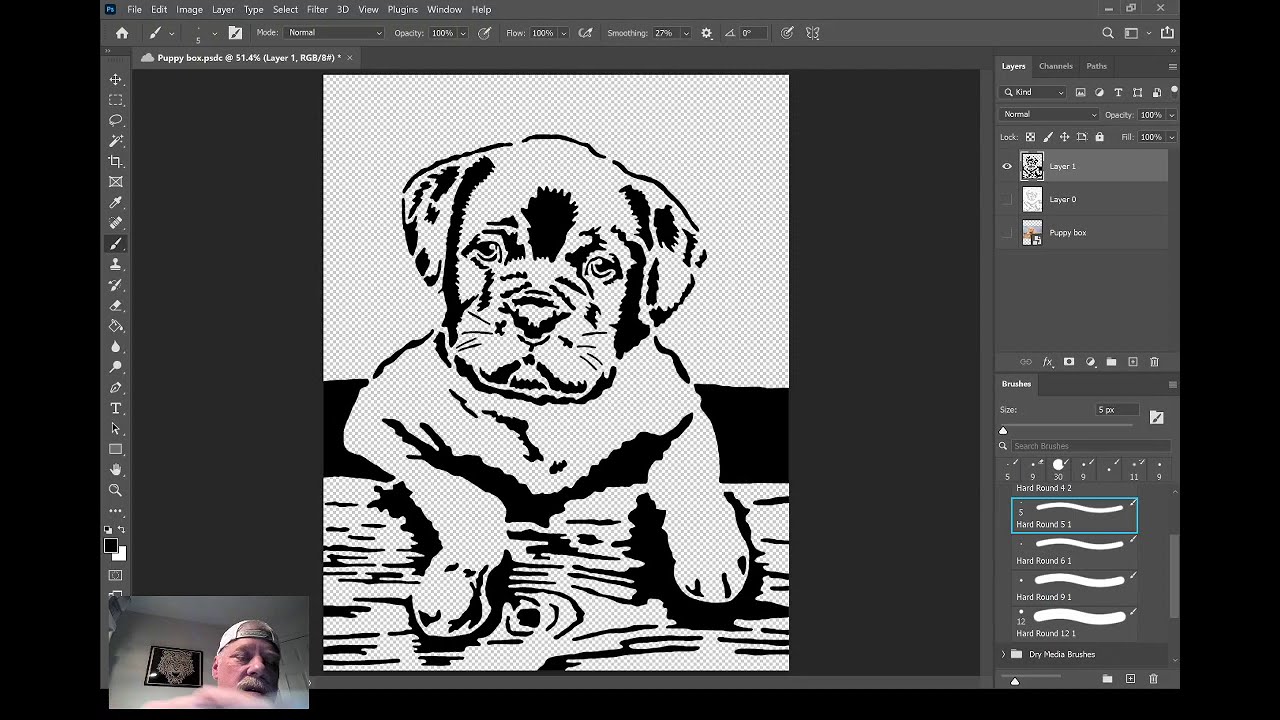Toggle lock all for layer
This screenshot has height=720, width=1280.
tap(1099, 137)
